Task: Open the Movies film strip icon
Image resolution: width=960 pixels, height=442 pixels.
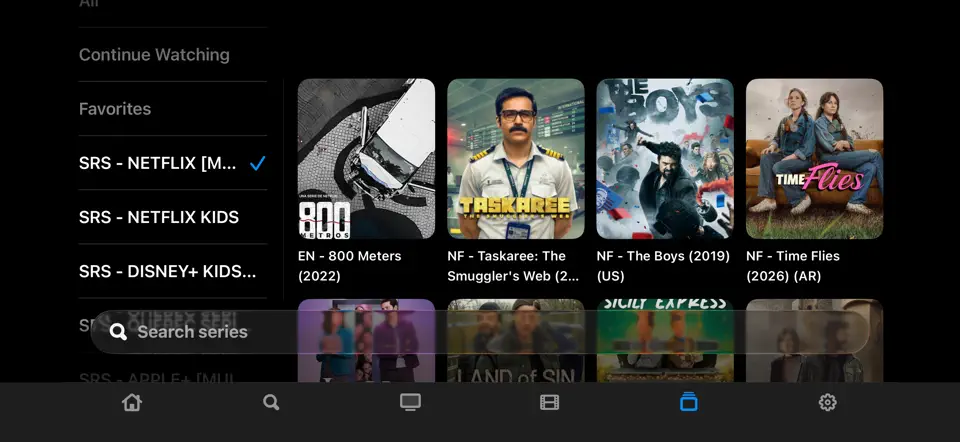Action: pos(549,402)
